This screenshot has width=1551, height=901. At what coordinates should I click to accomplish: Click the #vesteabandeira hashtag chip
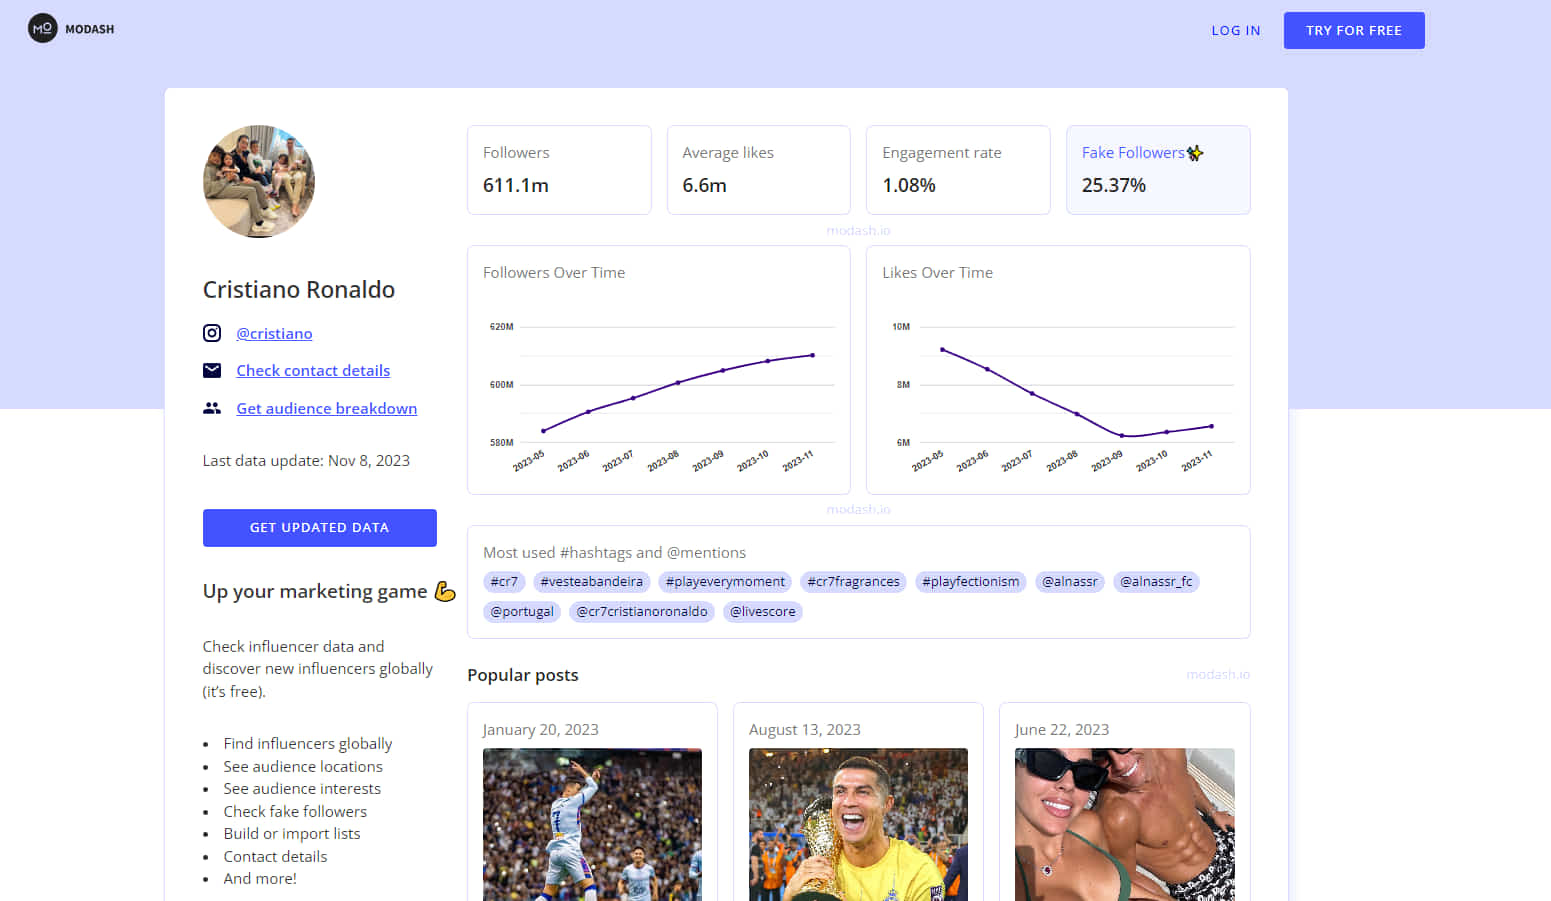[x=592, y=582]
